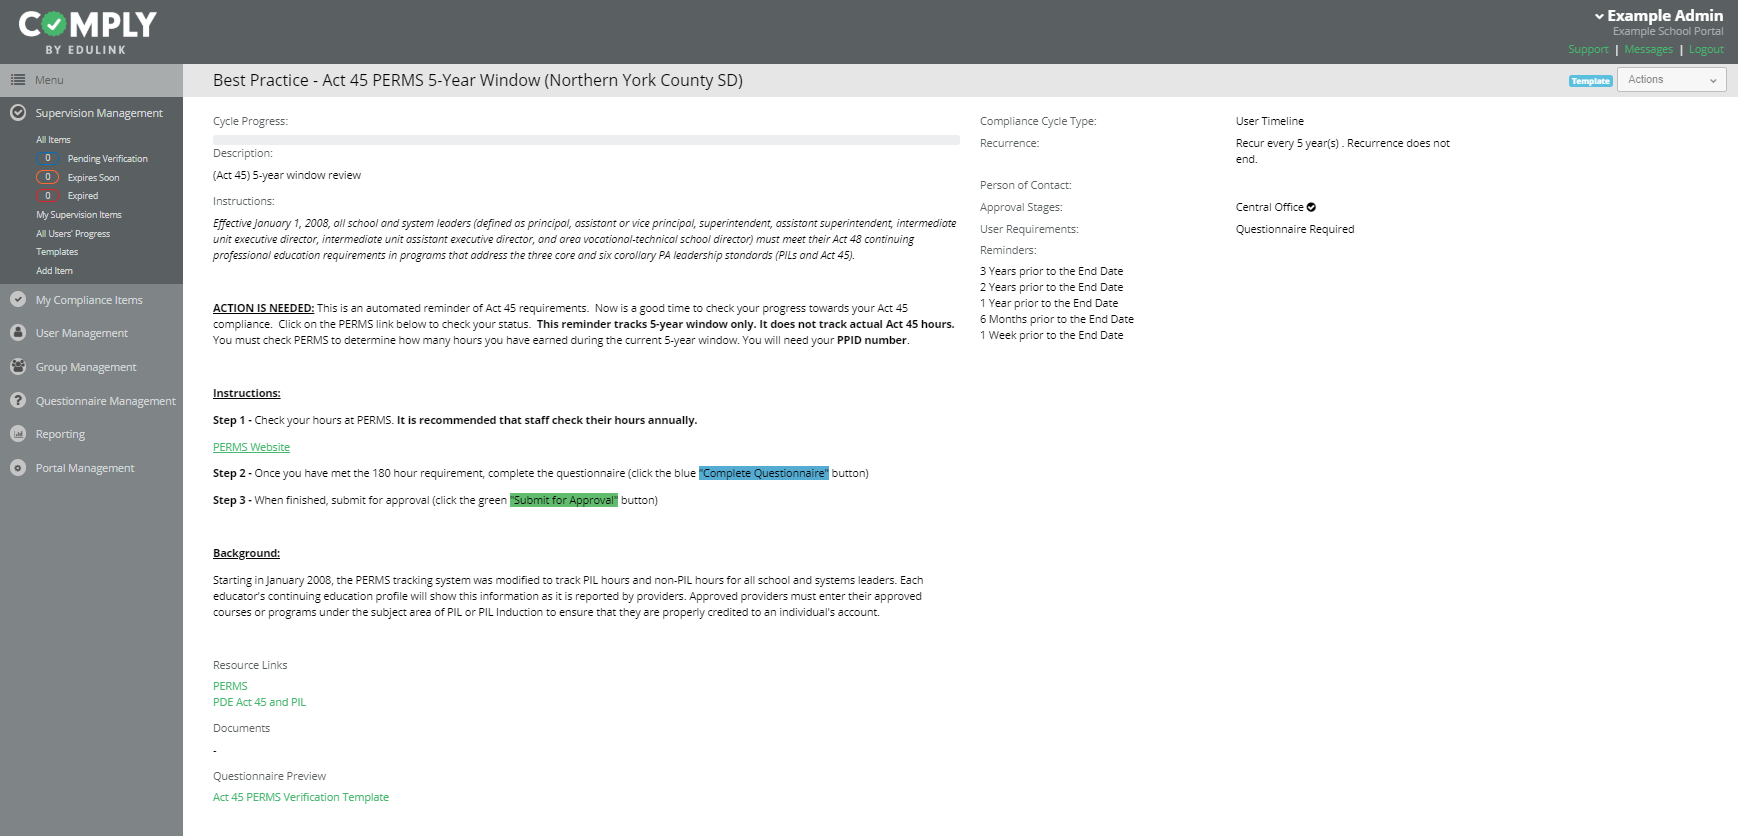Click the 'Background:' heading

246,553
